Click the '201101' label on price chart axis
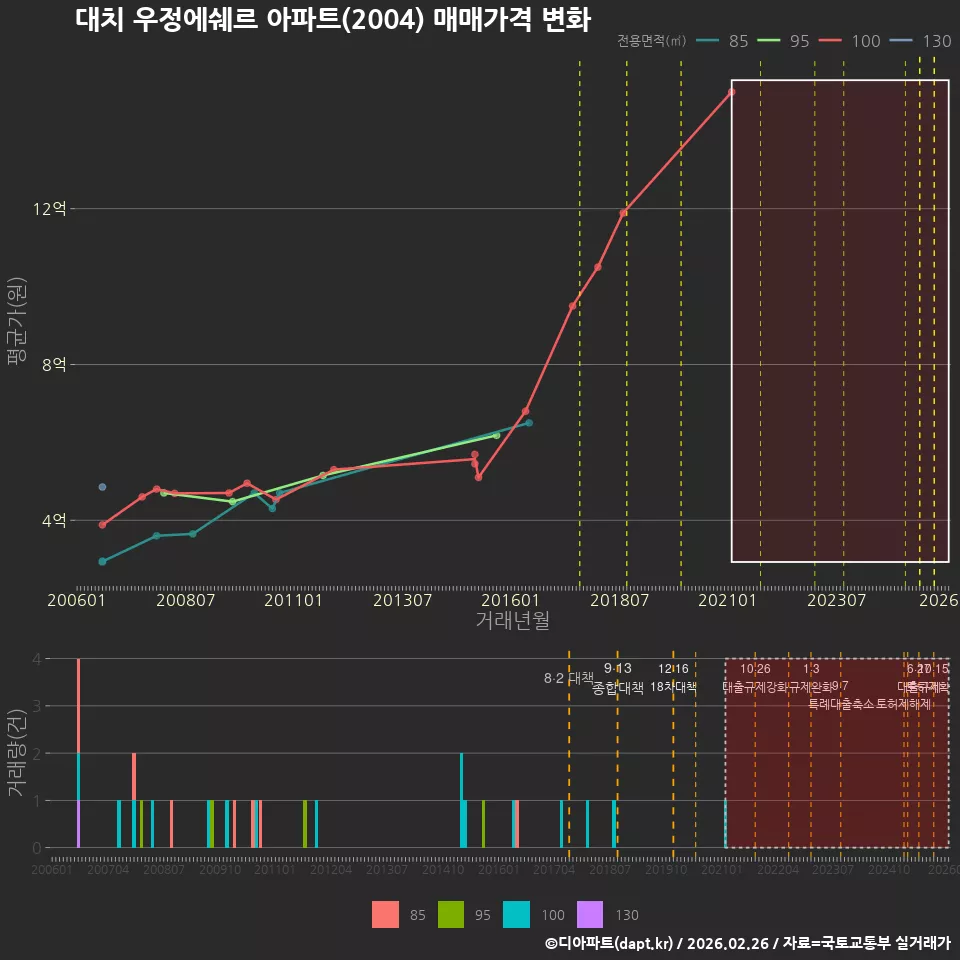Viewport: 960px width, 960px height. click(x=293, y=600)
